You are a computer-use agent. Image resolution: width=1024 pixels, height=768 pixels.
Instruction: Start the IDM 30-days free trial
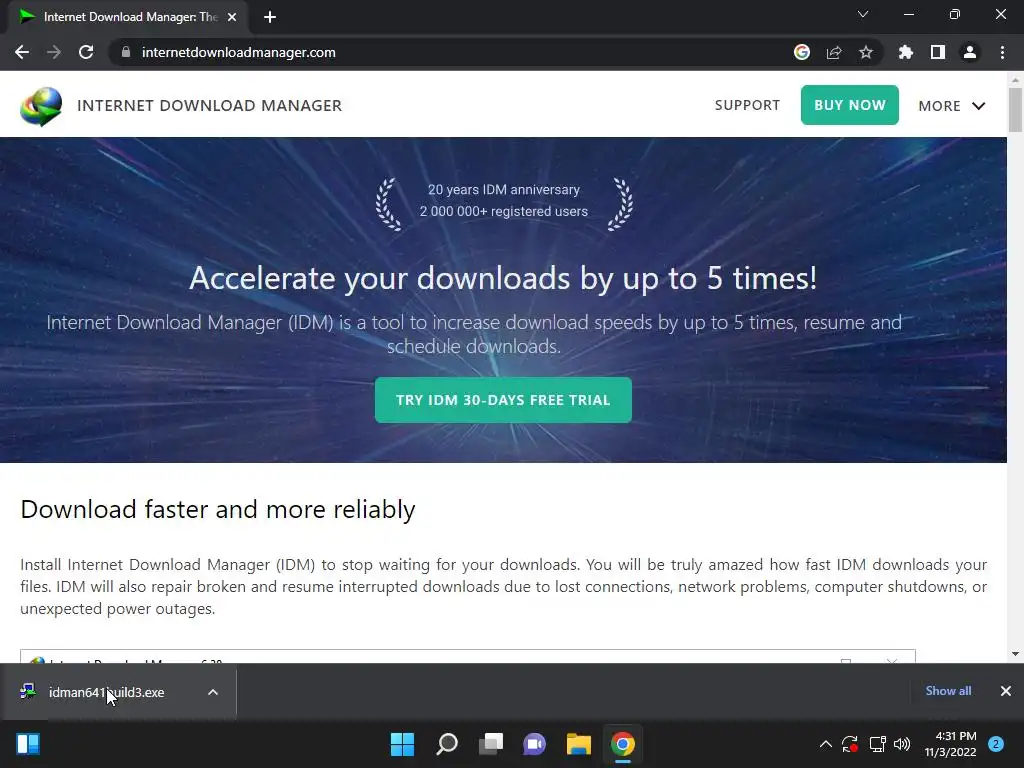click(503, 400)
